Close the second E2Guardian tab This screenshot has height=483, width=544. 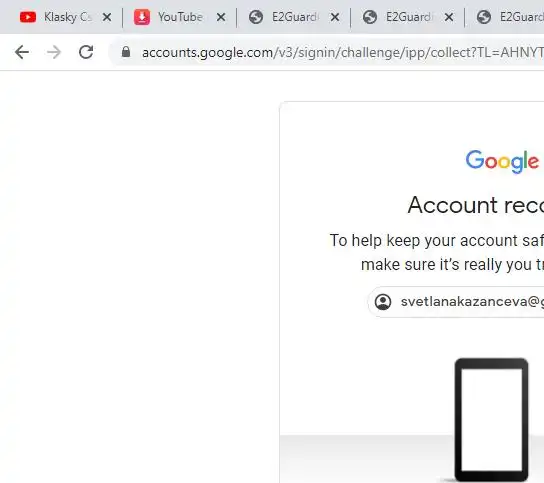click(449, 17)
